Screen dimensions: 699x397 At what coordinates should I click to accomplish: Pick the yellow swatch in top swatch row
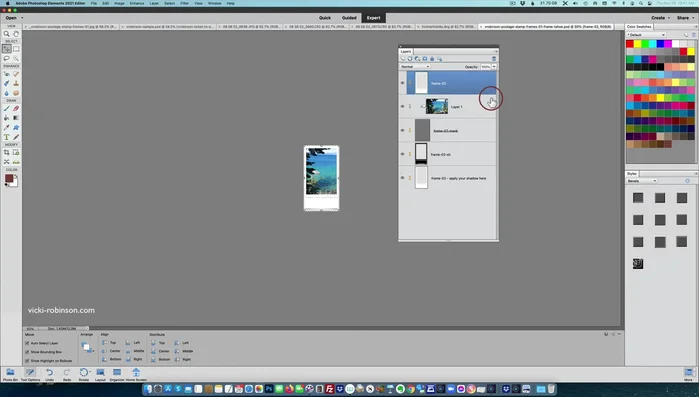pos(637,44)
